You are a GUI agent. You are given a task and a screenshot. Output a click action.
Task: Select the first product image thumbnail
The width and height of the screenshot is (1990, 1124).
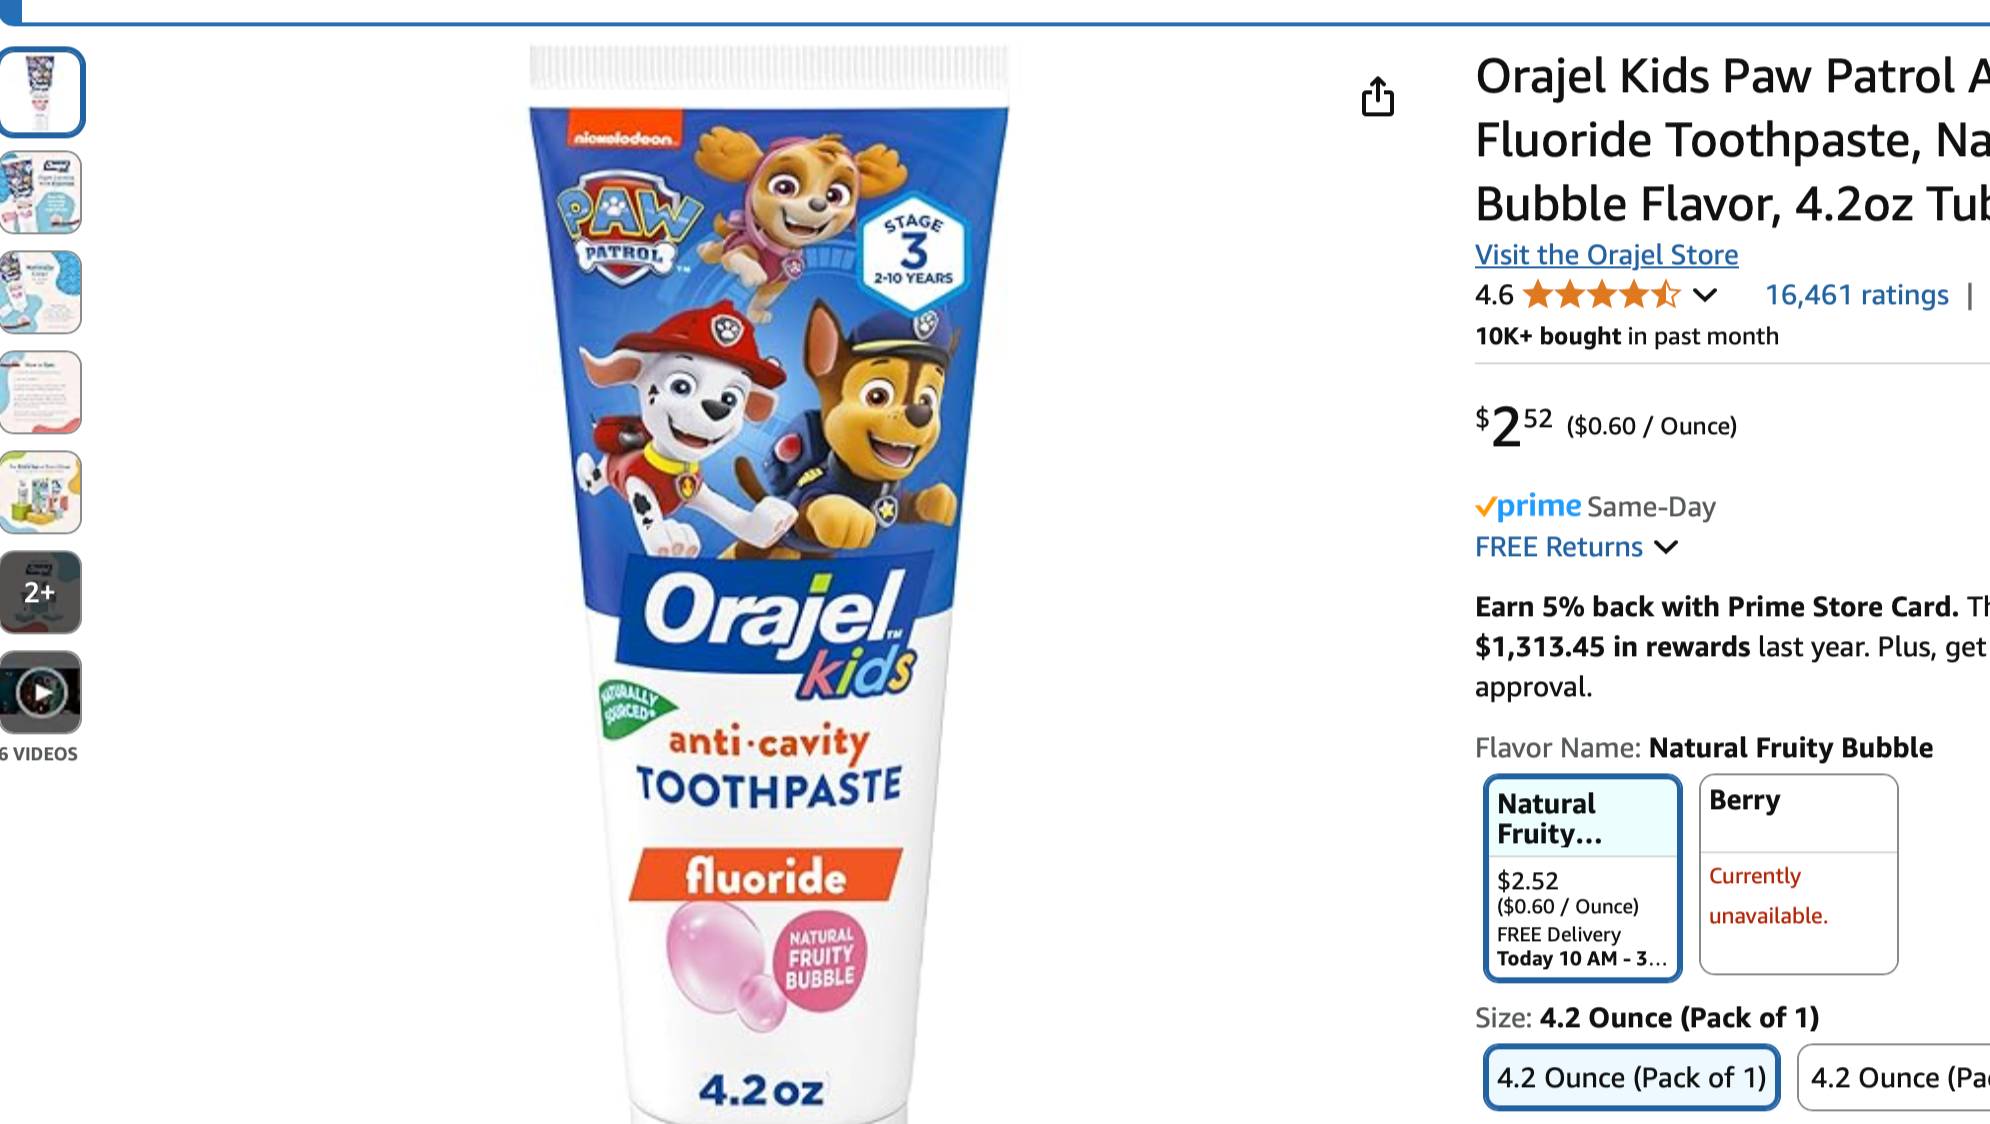[x=42, y=92]
